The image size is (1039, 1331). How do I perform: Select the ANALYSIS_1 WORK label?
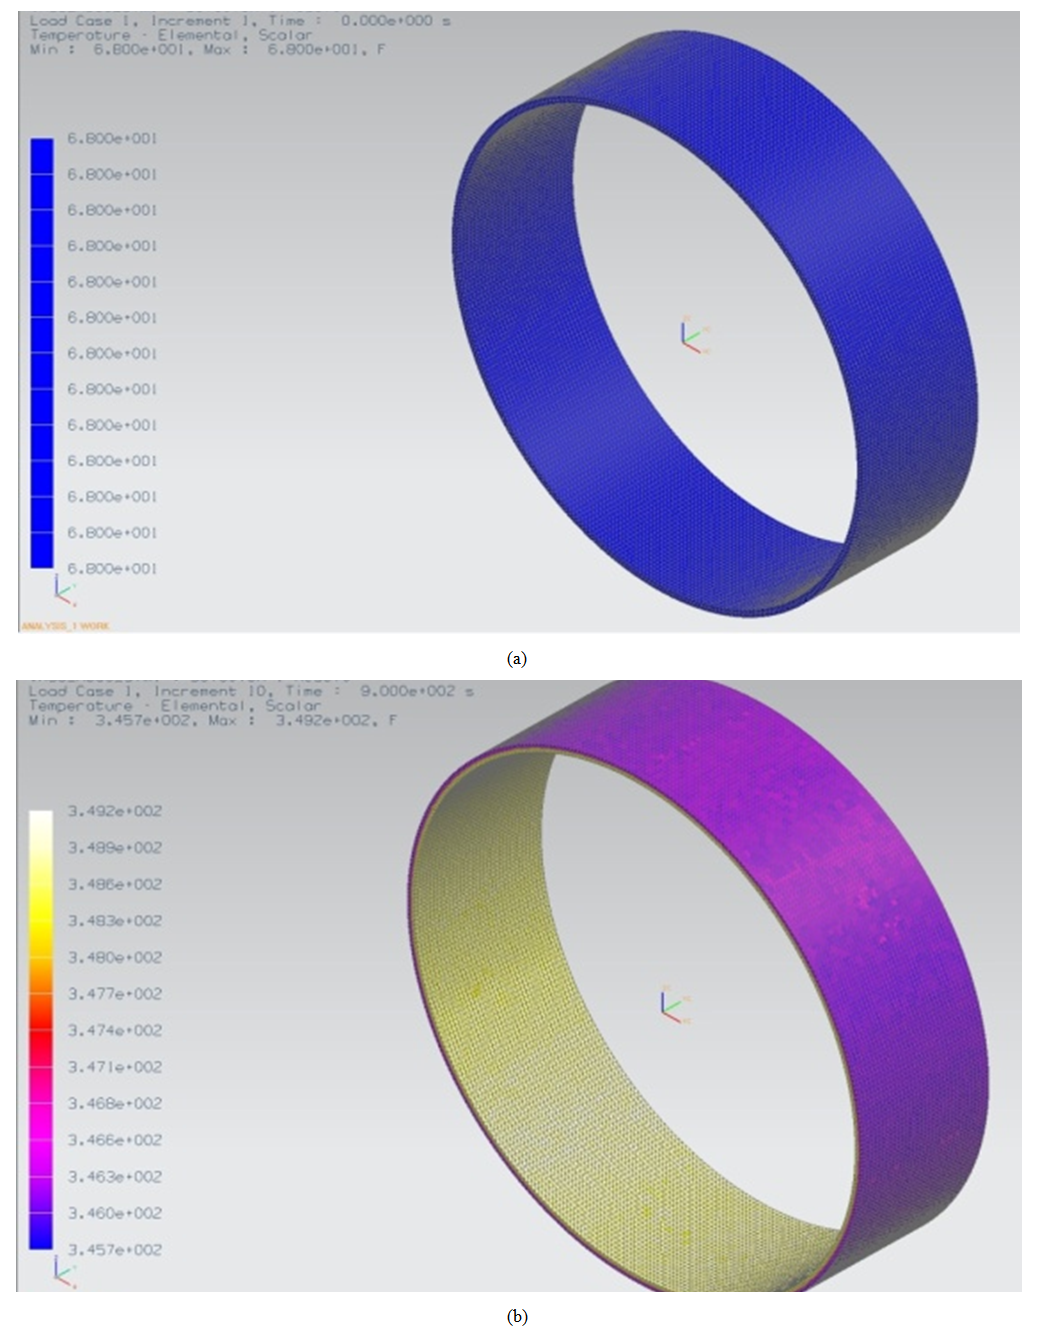click(65, 626)
